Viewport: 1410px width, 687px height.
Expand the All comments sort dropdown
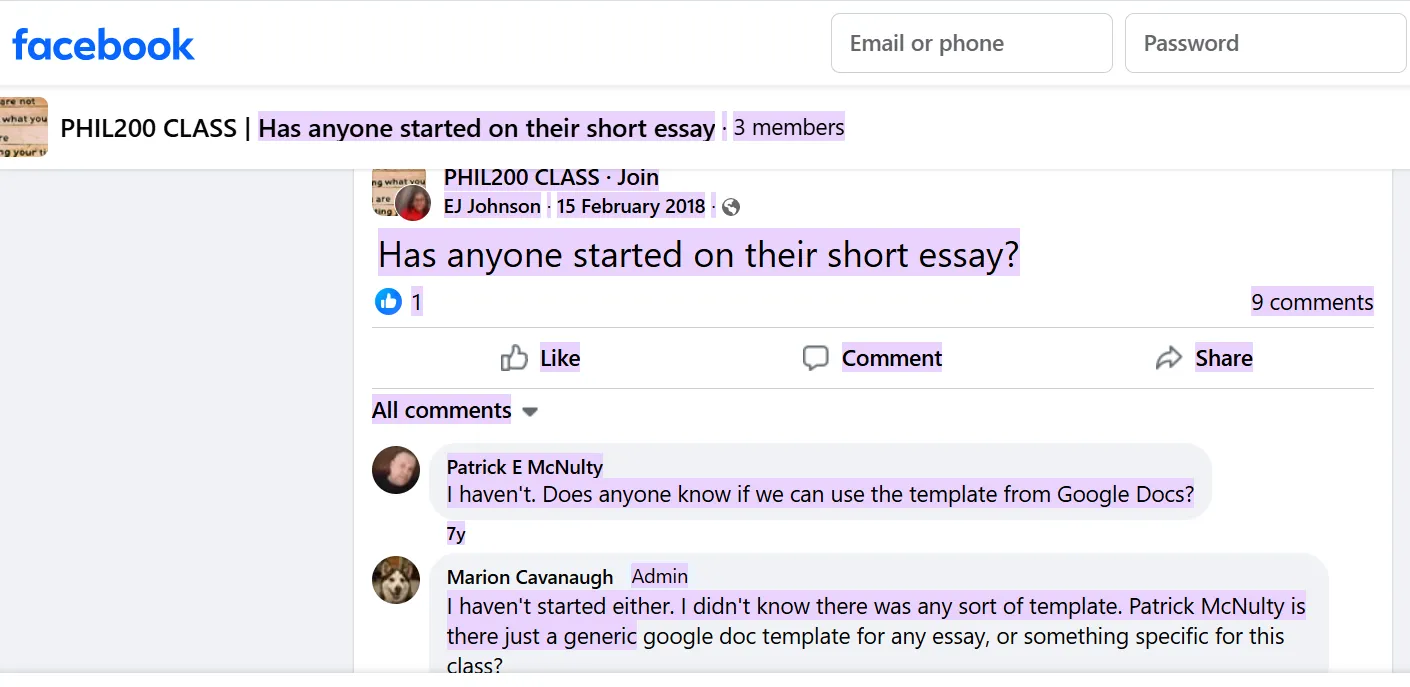pos(442,410)
